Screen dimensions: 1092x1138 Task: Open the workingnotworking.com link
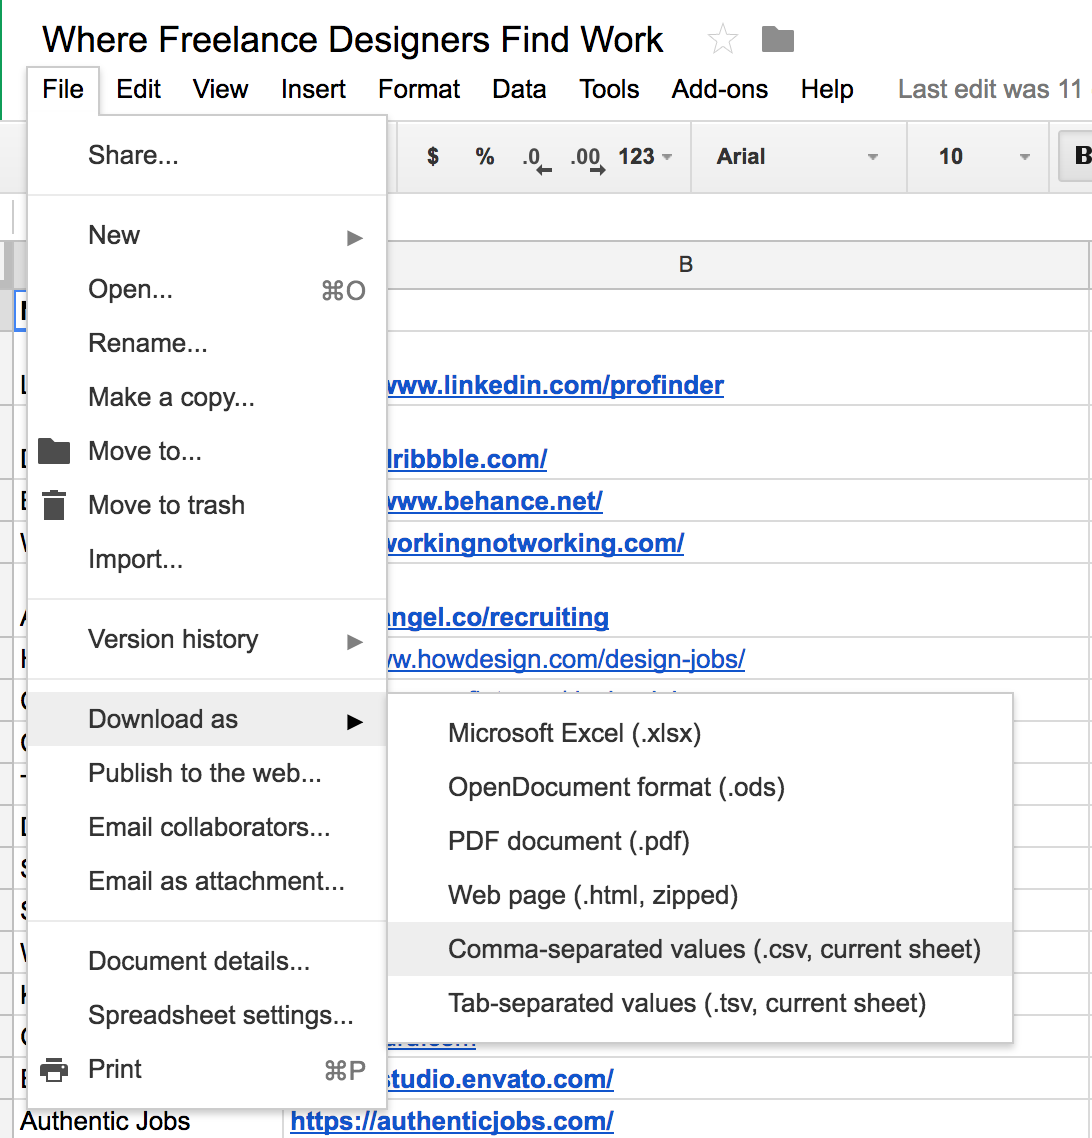[535, 544]
